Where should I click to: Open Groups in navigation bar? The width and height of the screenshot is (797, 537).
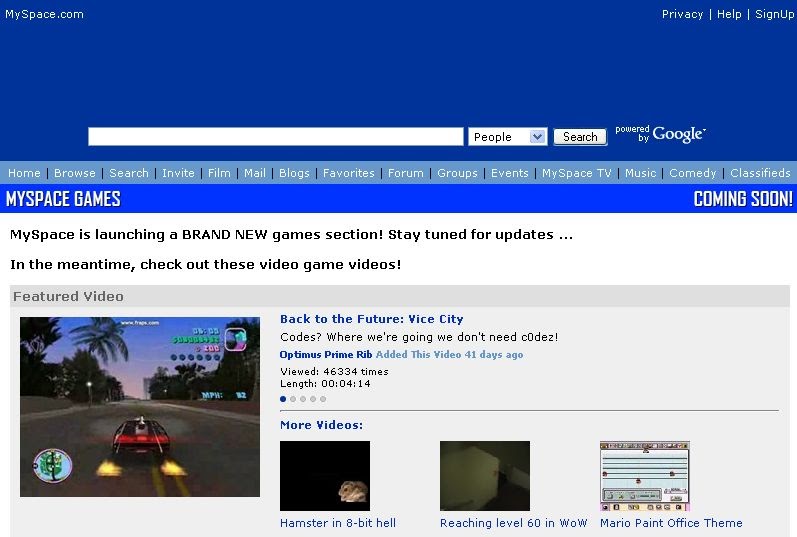(457, 173)
